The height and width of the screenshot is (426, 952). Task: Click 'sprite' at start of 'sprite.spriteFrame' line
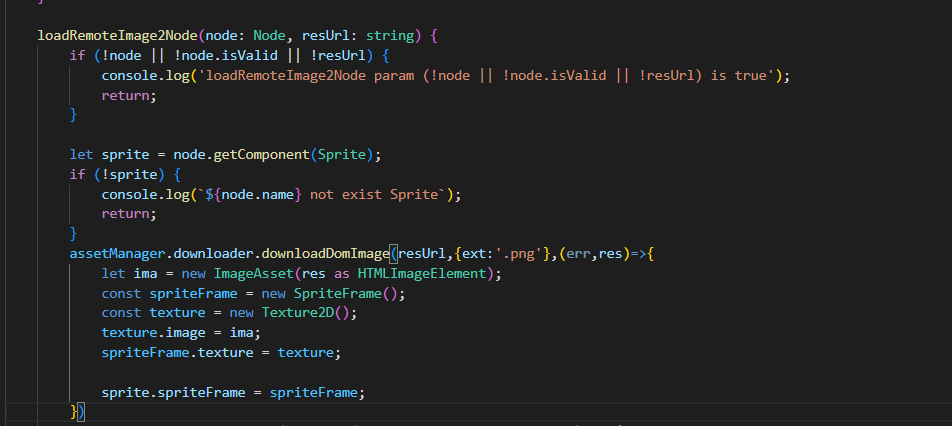click(x=126, y=393)
